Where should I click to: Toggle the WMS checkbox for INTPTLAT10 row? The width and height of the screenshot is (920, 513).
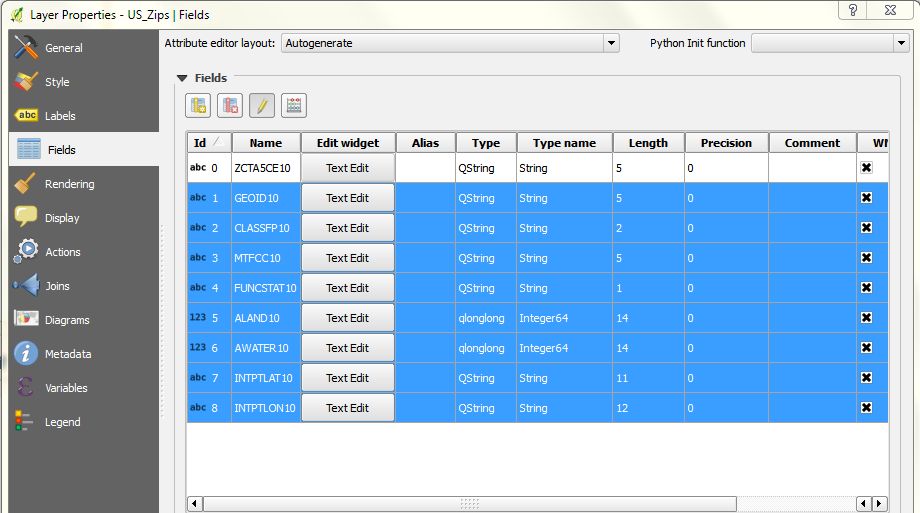click(866, 377)
